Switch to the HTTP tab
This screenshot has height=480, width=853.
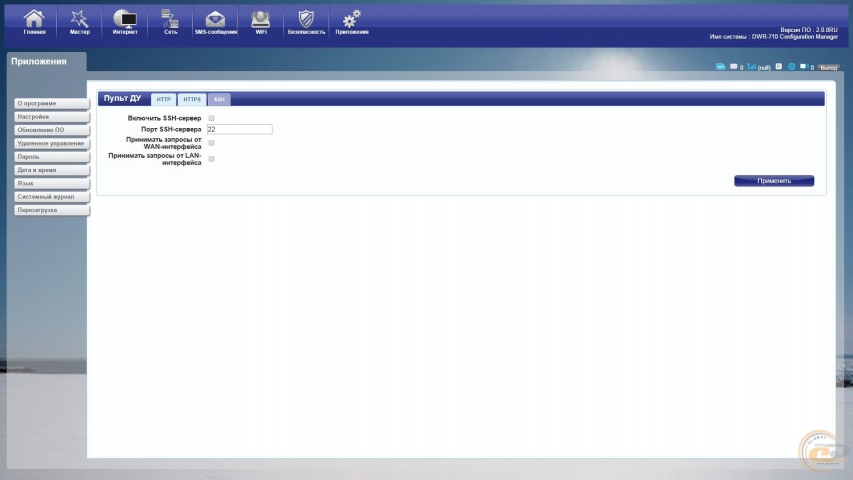(x=163, y=99)
